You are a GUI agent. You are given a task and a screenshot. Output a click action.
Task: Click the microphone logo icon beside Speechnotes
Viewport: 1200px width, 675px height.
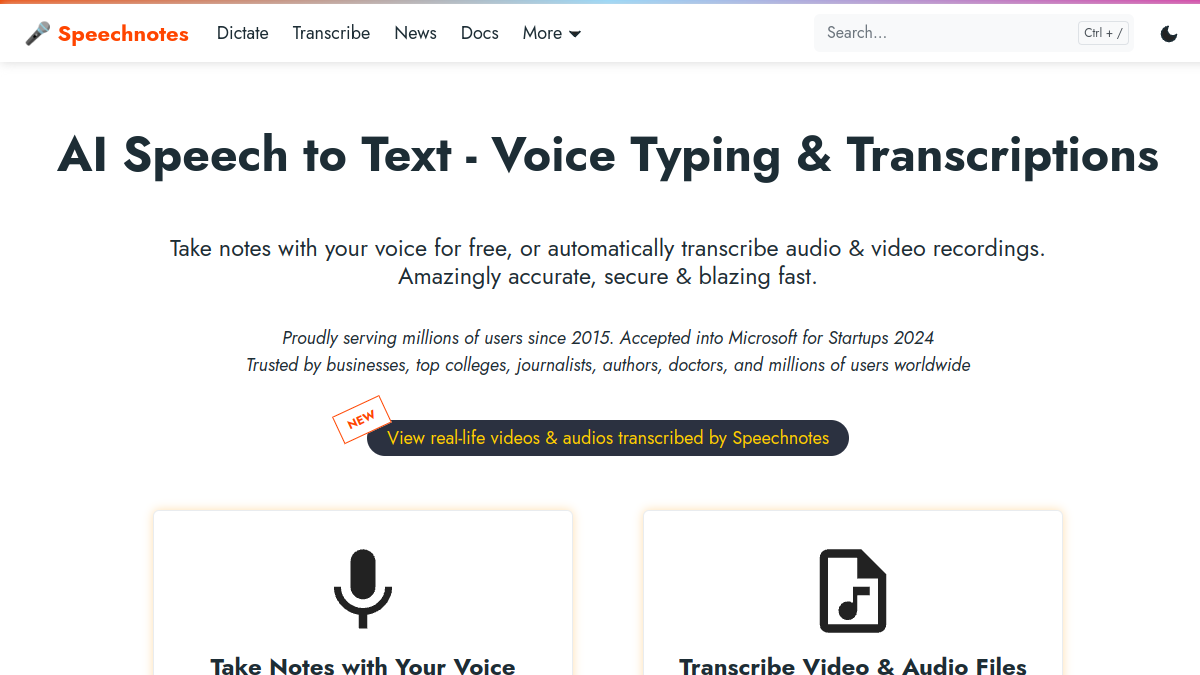tap(38, 34)
